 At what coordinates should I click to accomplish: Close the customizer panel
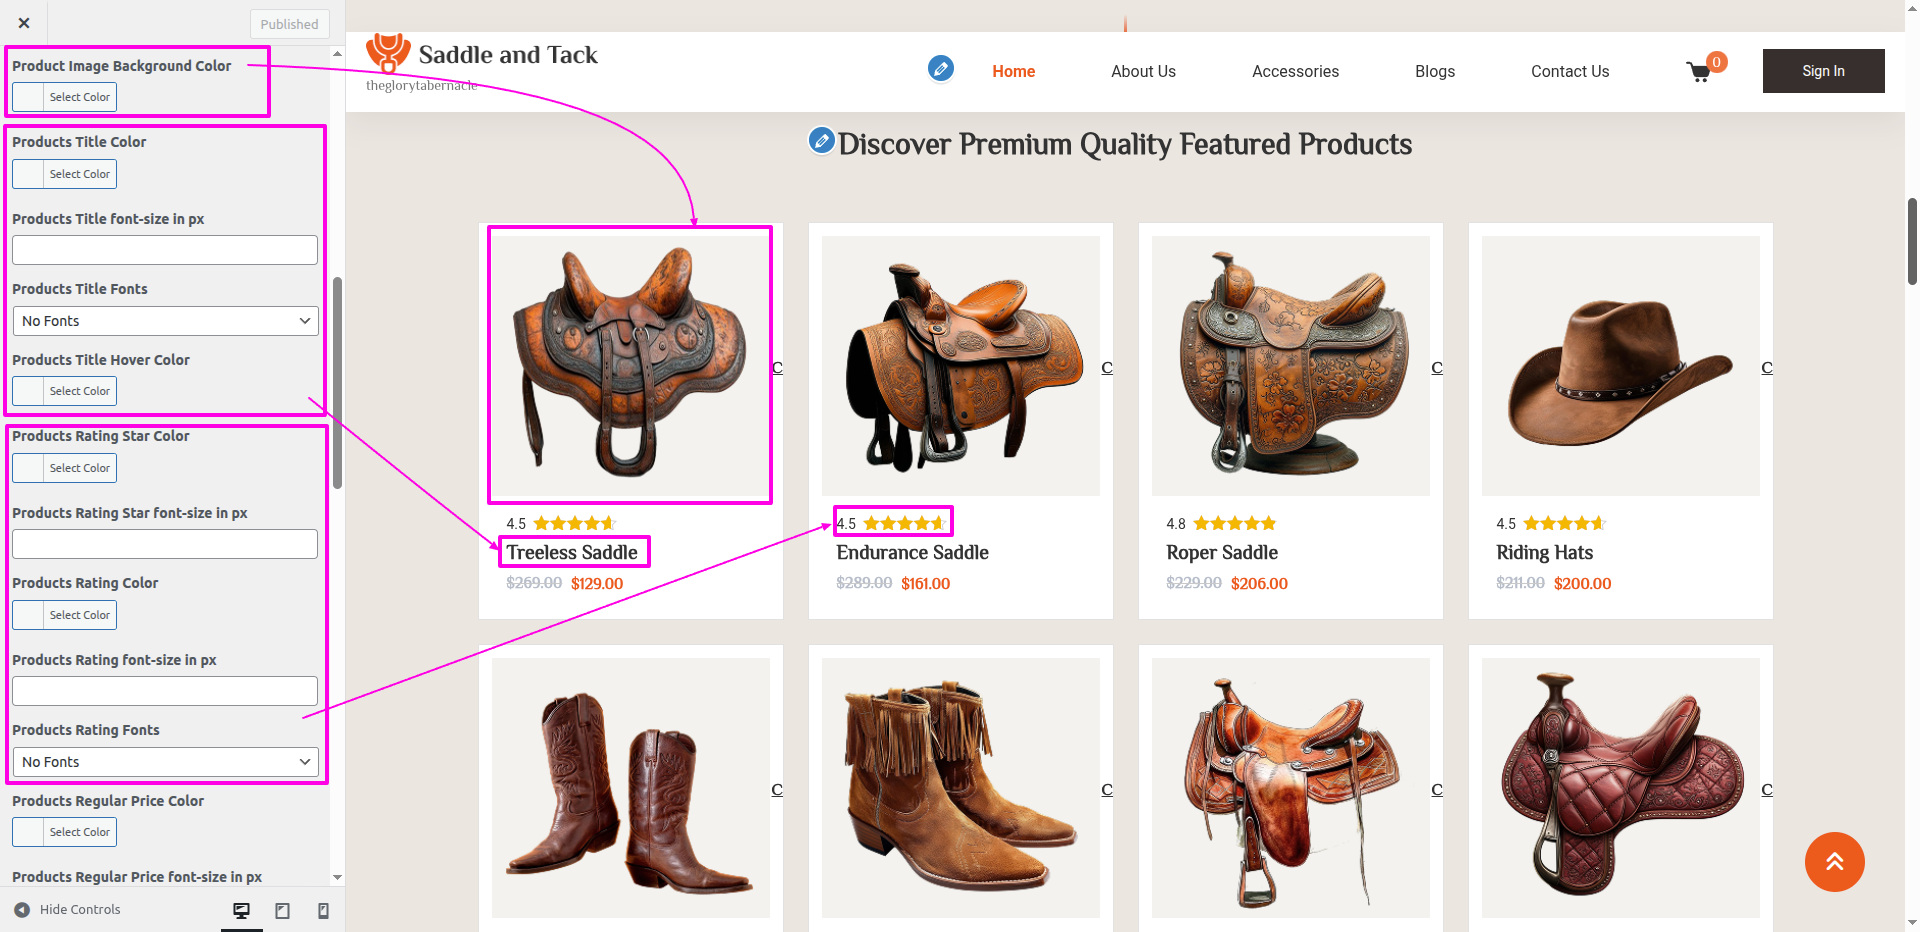point(24,23)
